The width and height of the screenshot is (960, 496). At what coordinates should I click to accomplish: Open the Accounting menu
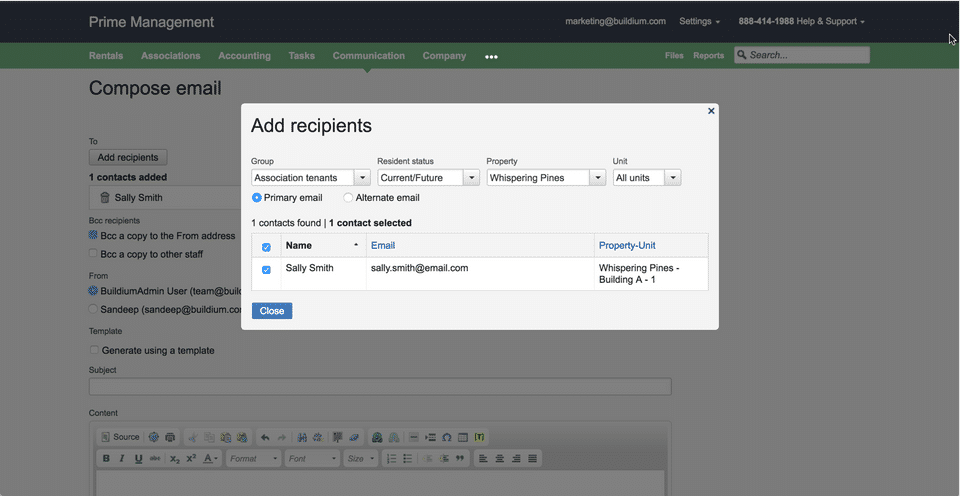244,56
